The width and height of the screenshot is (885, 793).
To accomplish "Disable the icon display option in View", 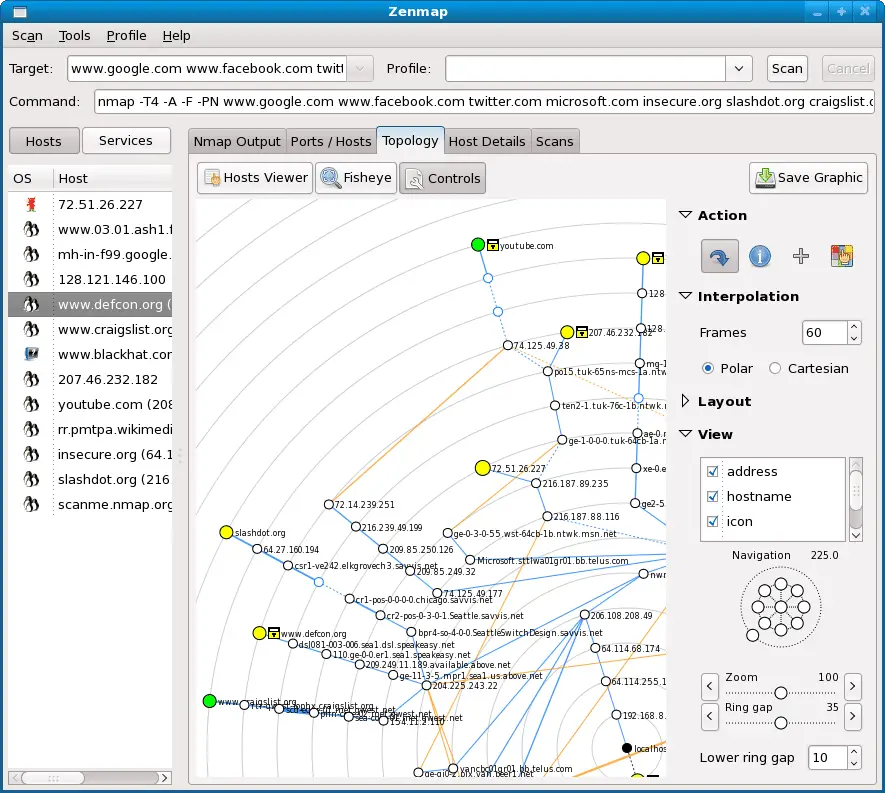I will tap(712, 520).
